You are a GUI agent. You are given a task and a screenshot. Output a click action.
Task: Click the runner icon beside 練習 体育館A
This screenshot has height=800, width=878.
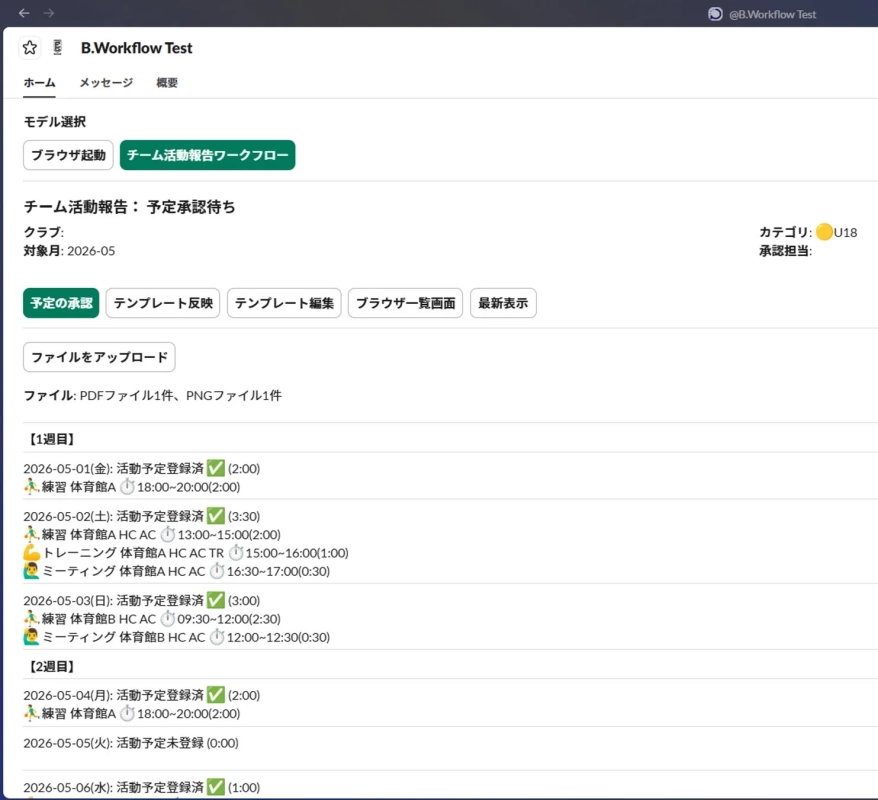click(x=30, y=487)
